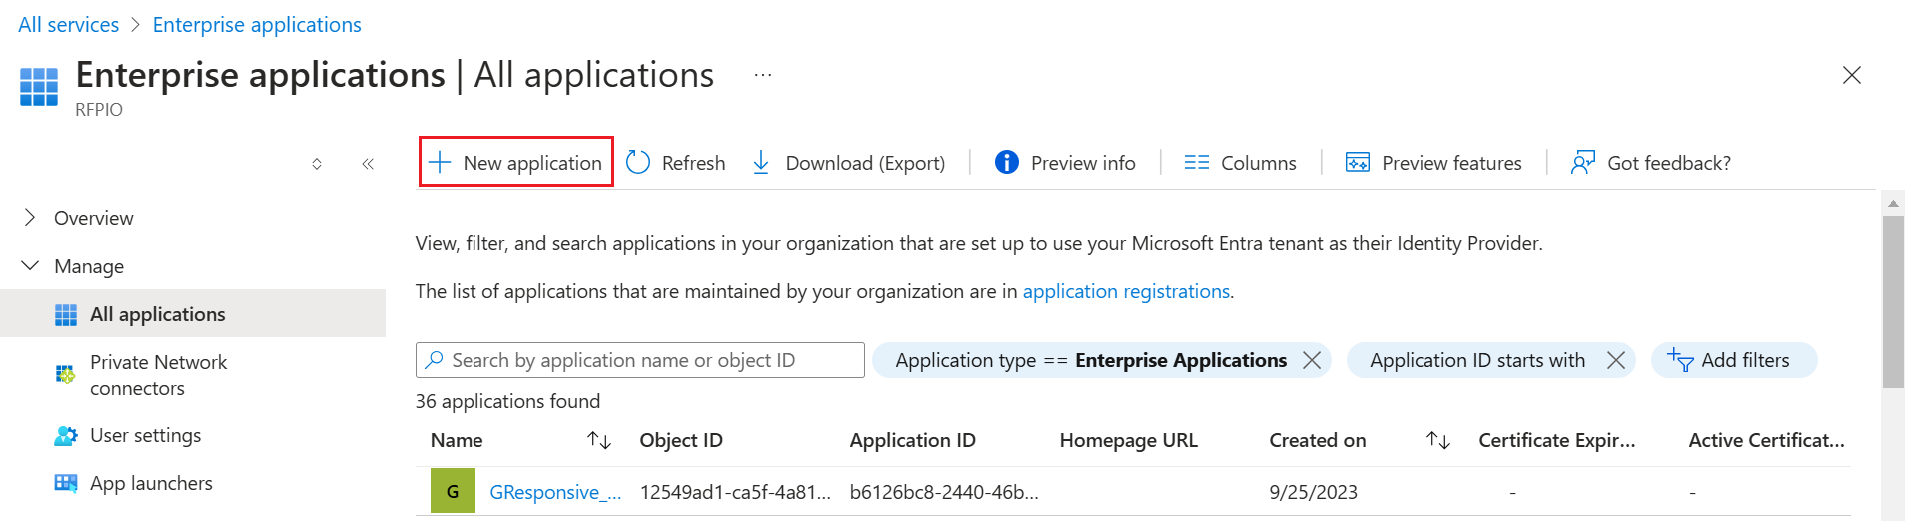Open the GResponsive_... application link
Viewport: 1908px width, 521px height.
(x=555, y=492)
